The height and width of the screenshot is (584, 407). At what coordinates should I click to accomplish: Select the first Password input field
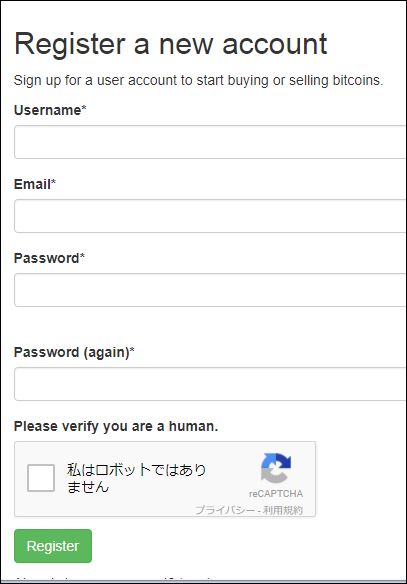[210, 290]
